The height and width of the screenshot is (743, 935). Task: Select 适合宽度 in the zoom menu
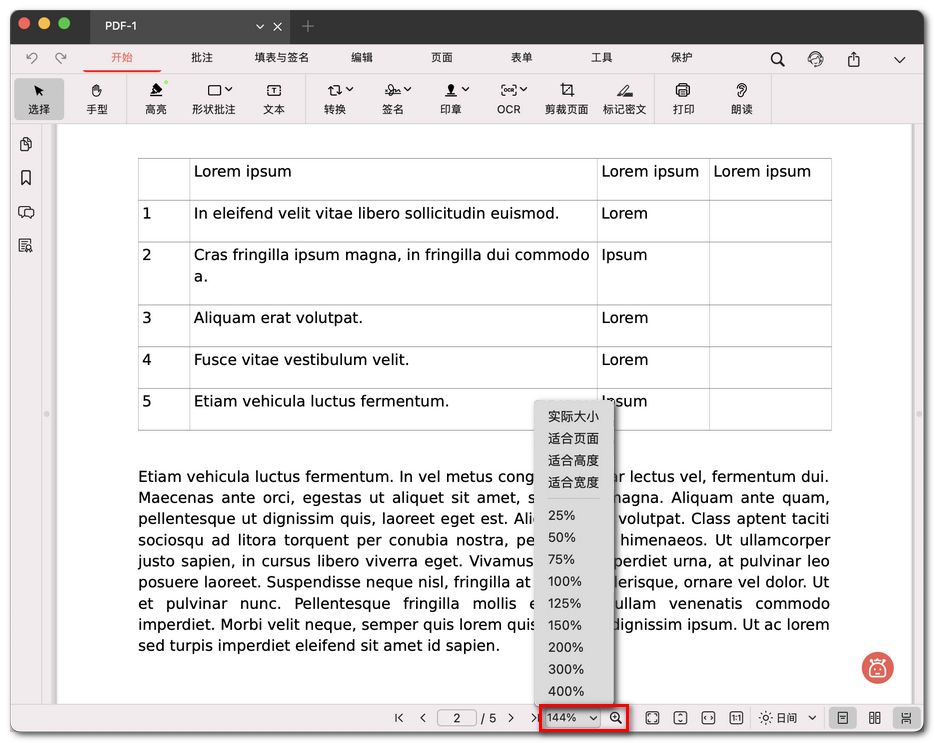click(x=573, y=482)
